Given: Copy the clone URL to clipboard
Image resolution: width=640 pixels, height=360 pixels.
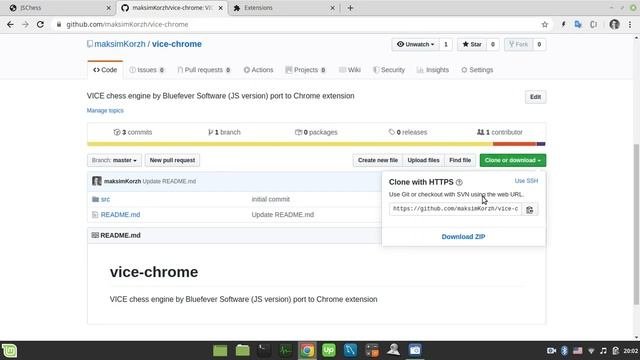Looking at the screenshot, I should click(530, 209).
